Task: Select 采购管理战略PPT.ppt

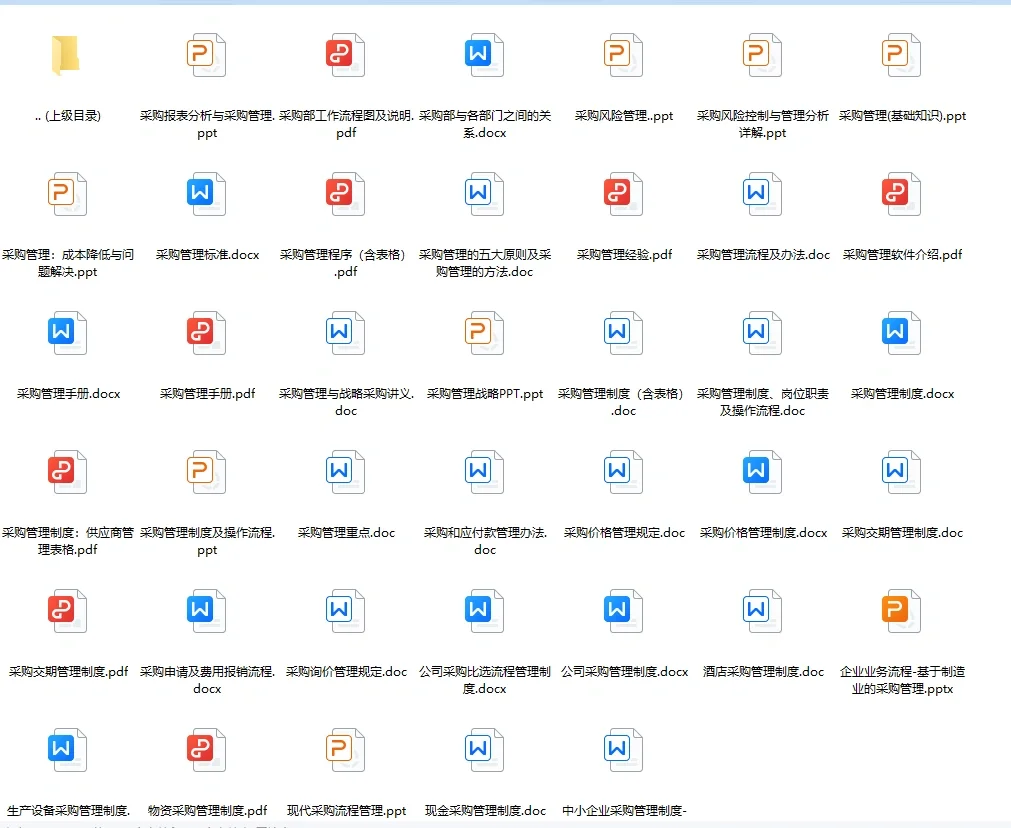Action: click(x=484, y=333)
